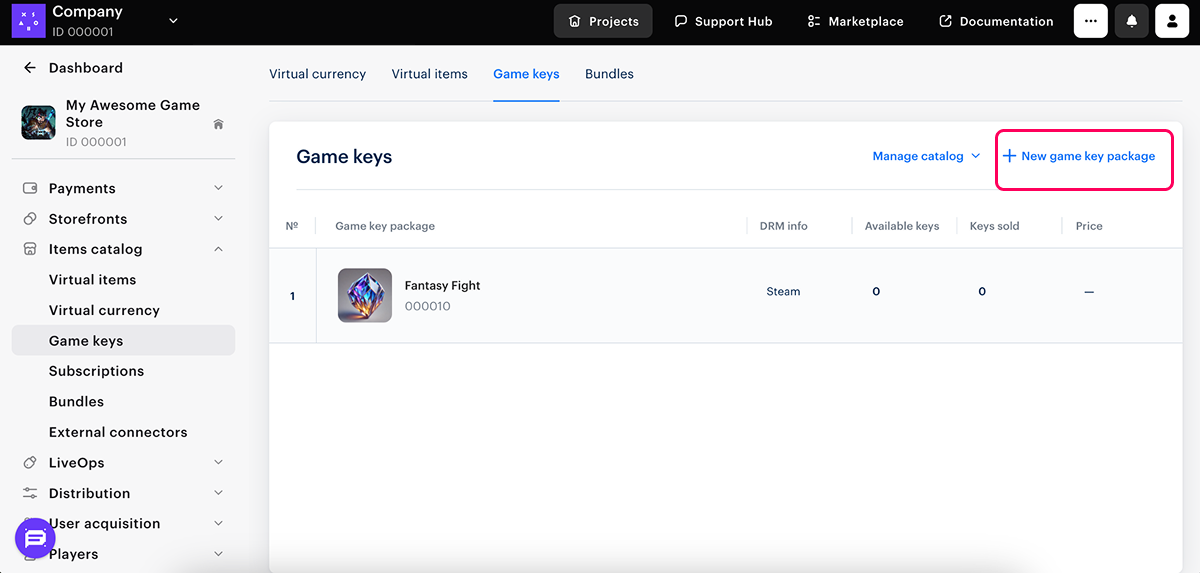
Task: Open the notifications bell
Action: point(1132,21)
